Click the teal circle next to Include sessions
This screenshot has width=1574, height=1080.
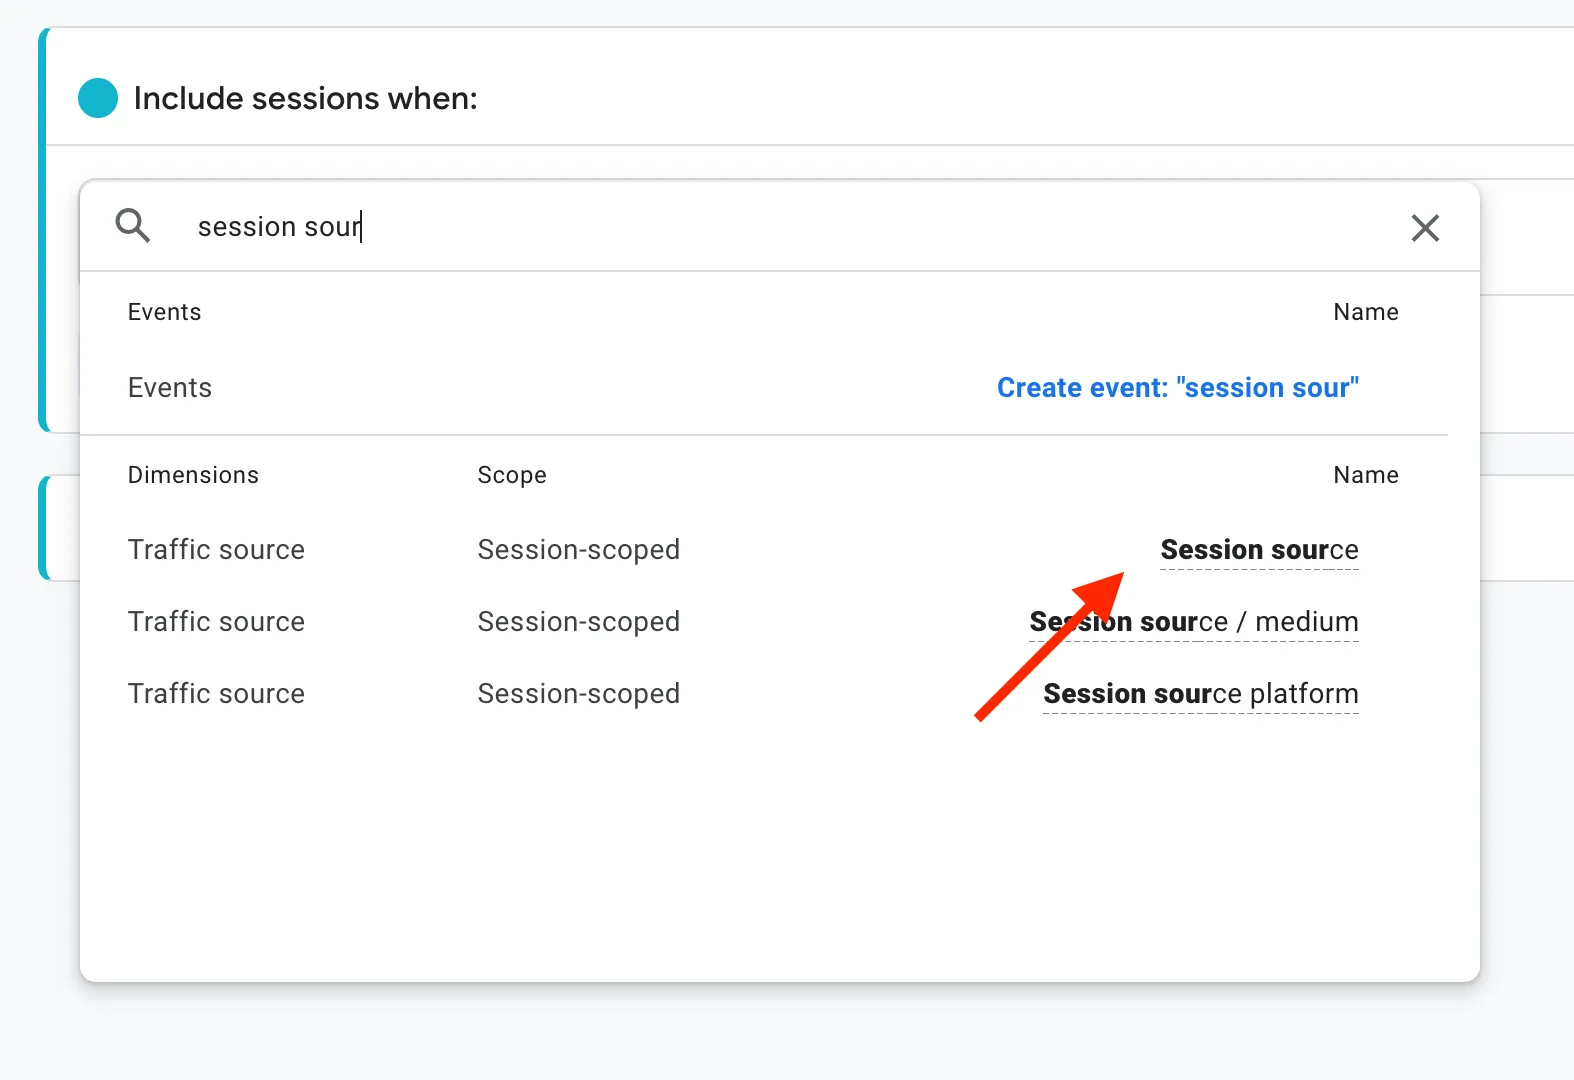(98, 98)
